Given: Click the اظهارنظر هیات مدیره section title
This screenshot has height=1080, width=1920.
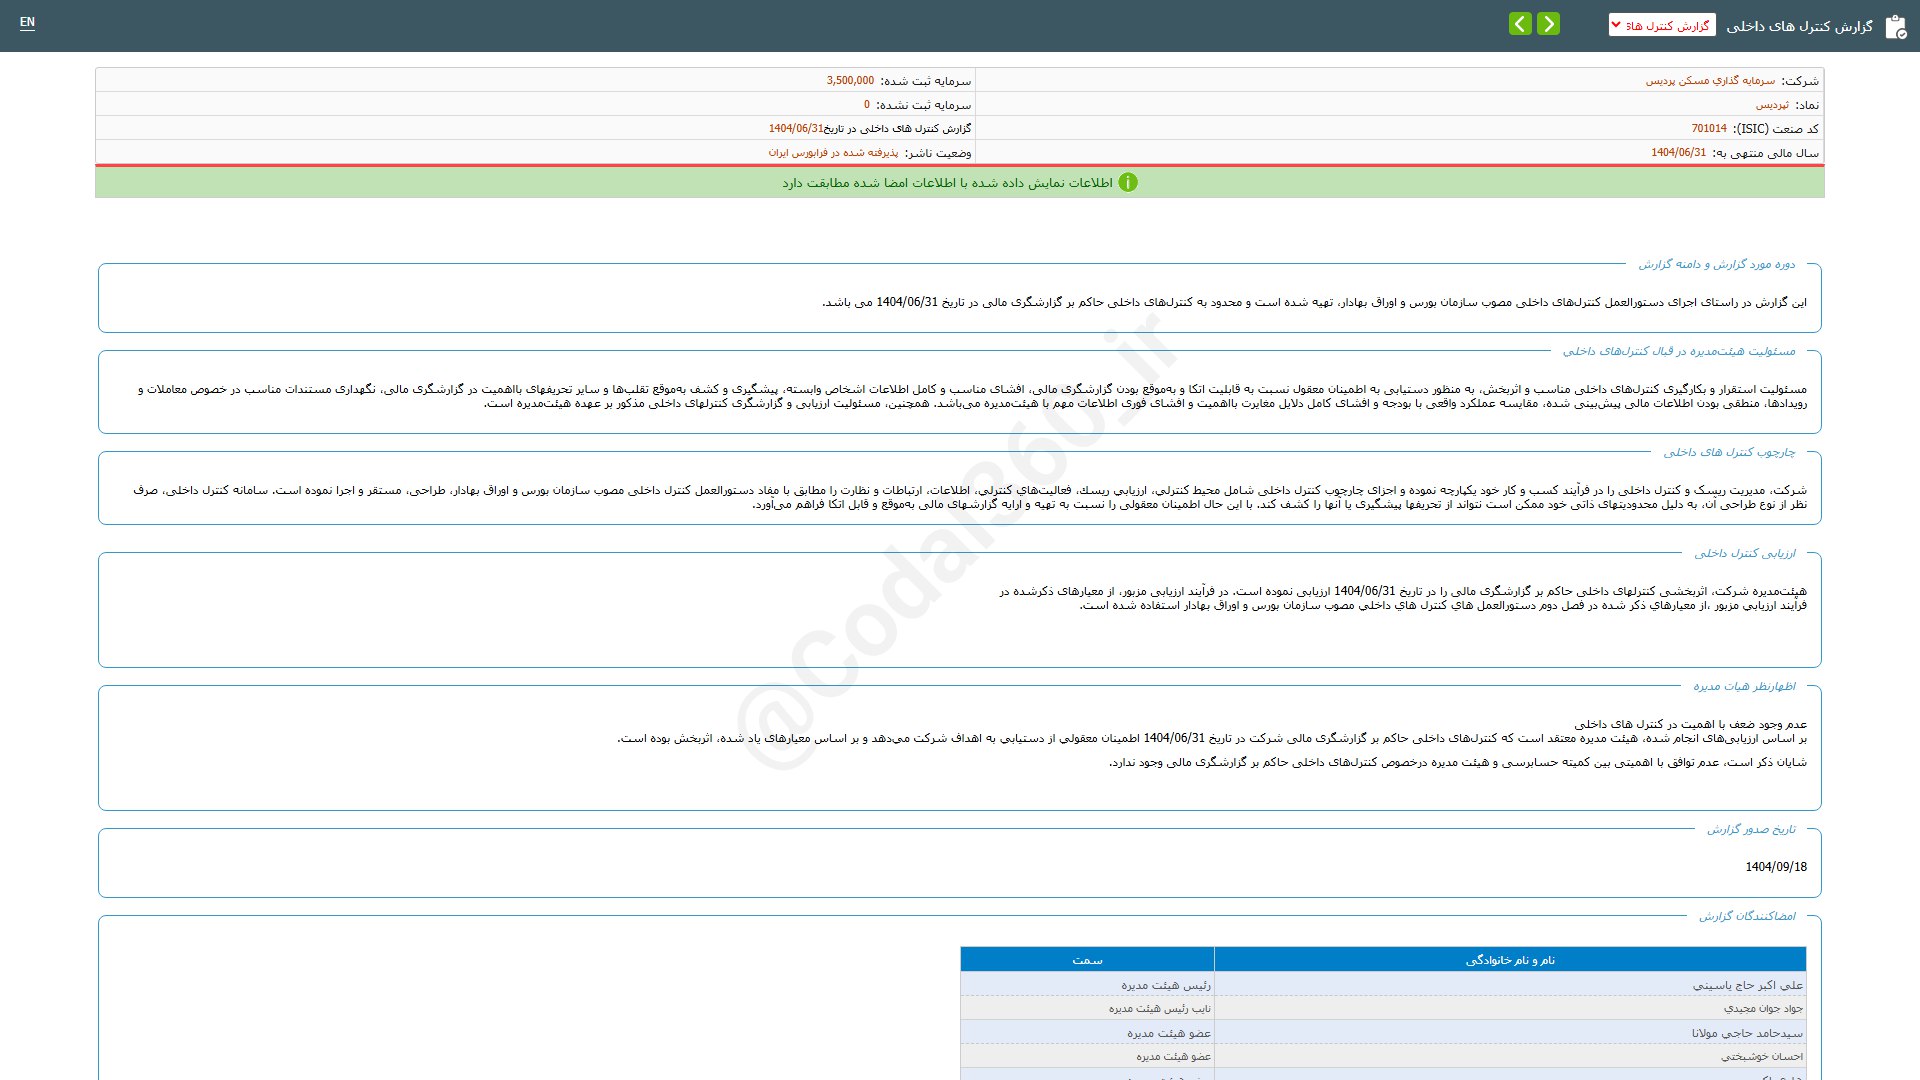Looking at the screenshot, I should click(1744, 686).
